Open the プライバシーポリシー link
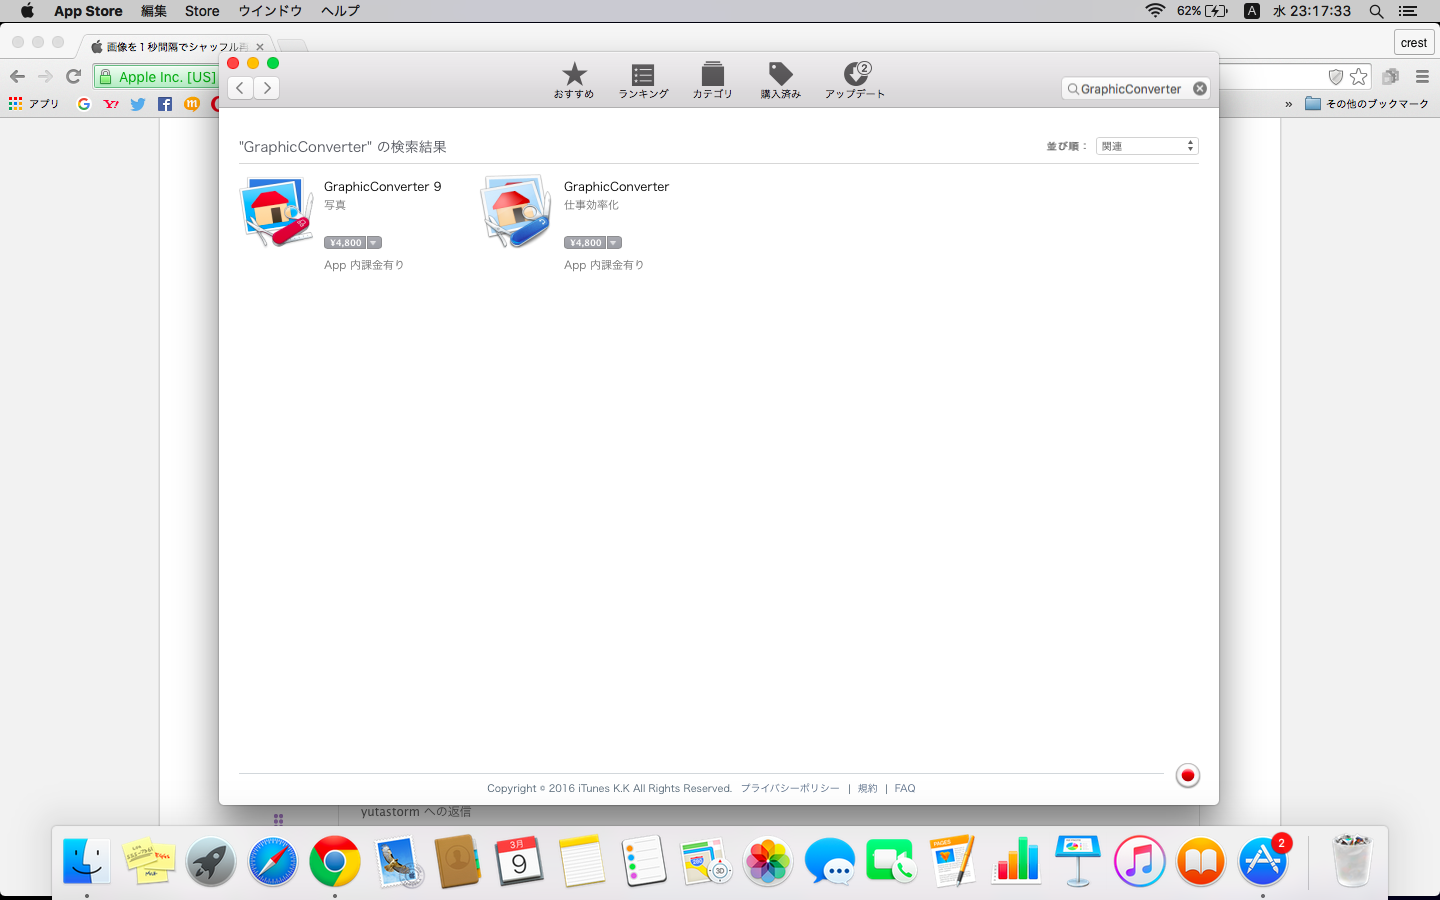This screenshot has height=900, width=1440. pyautogui.click(x=790, y=788)
